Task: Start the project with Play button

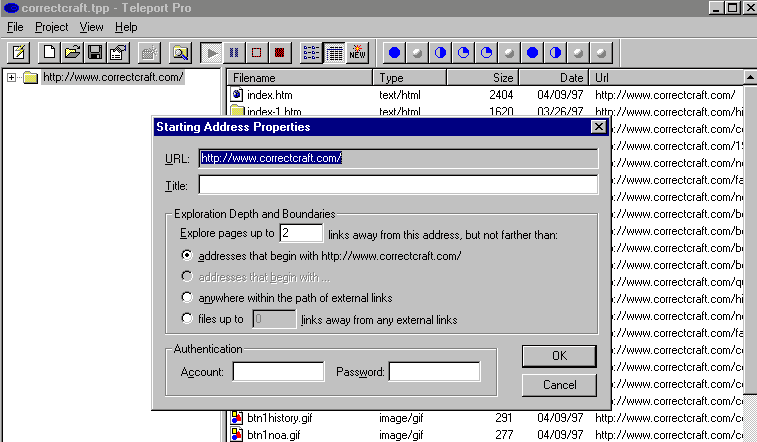Action: click(x=211, y=53)
